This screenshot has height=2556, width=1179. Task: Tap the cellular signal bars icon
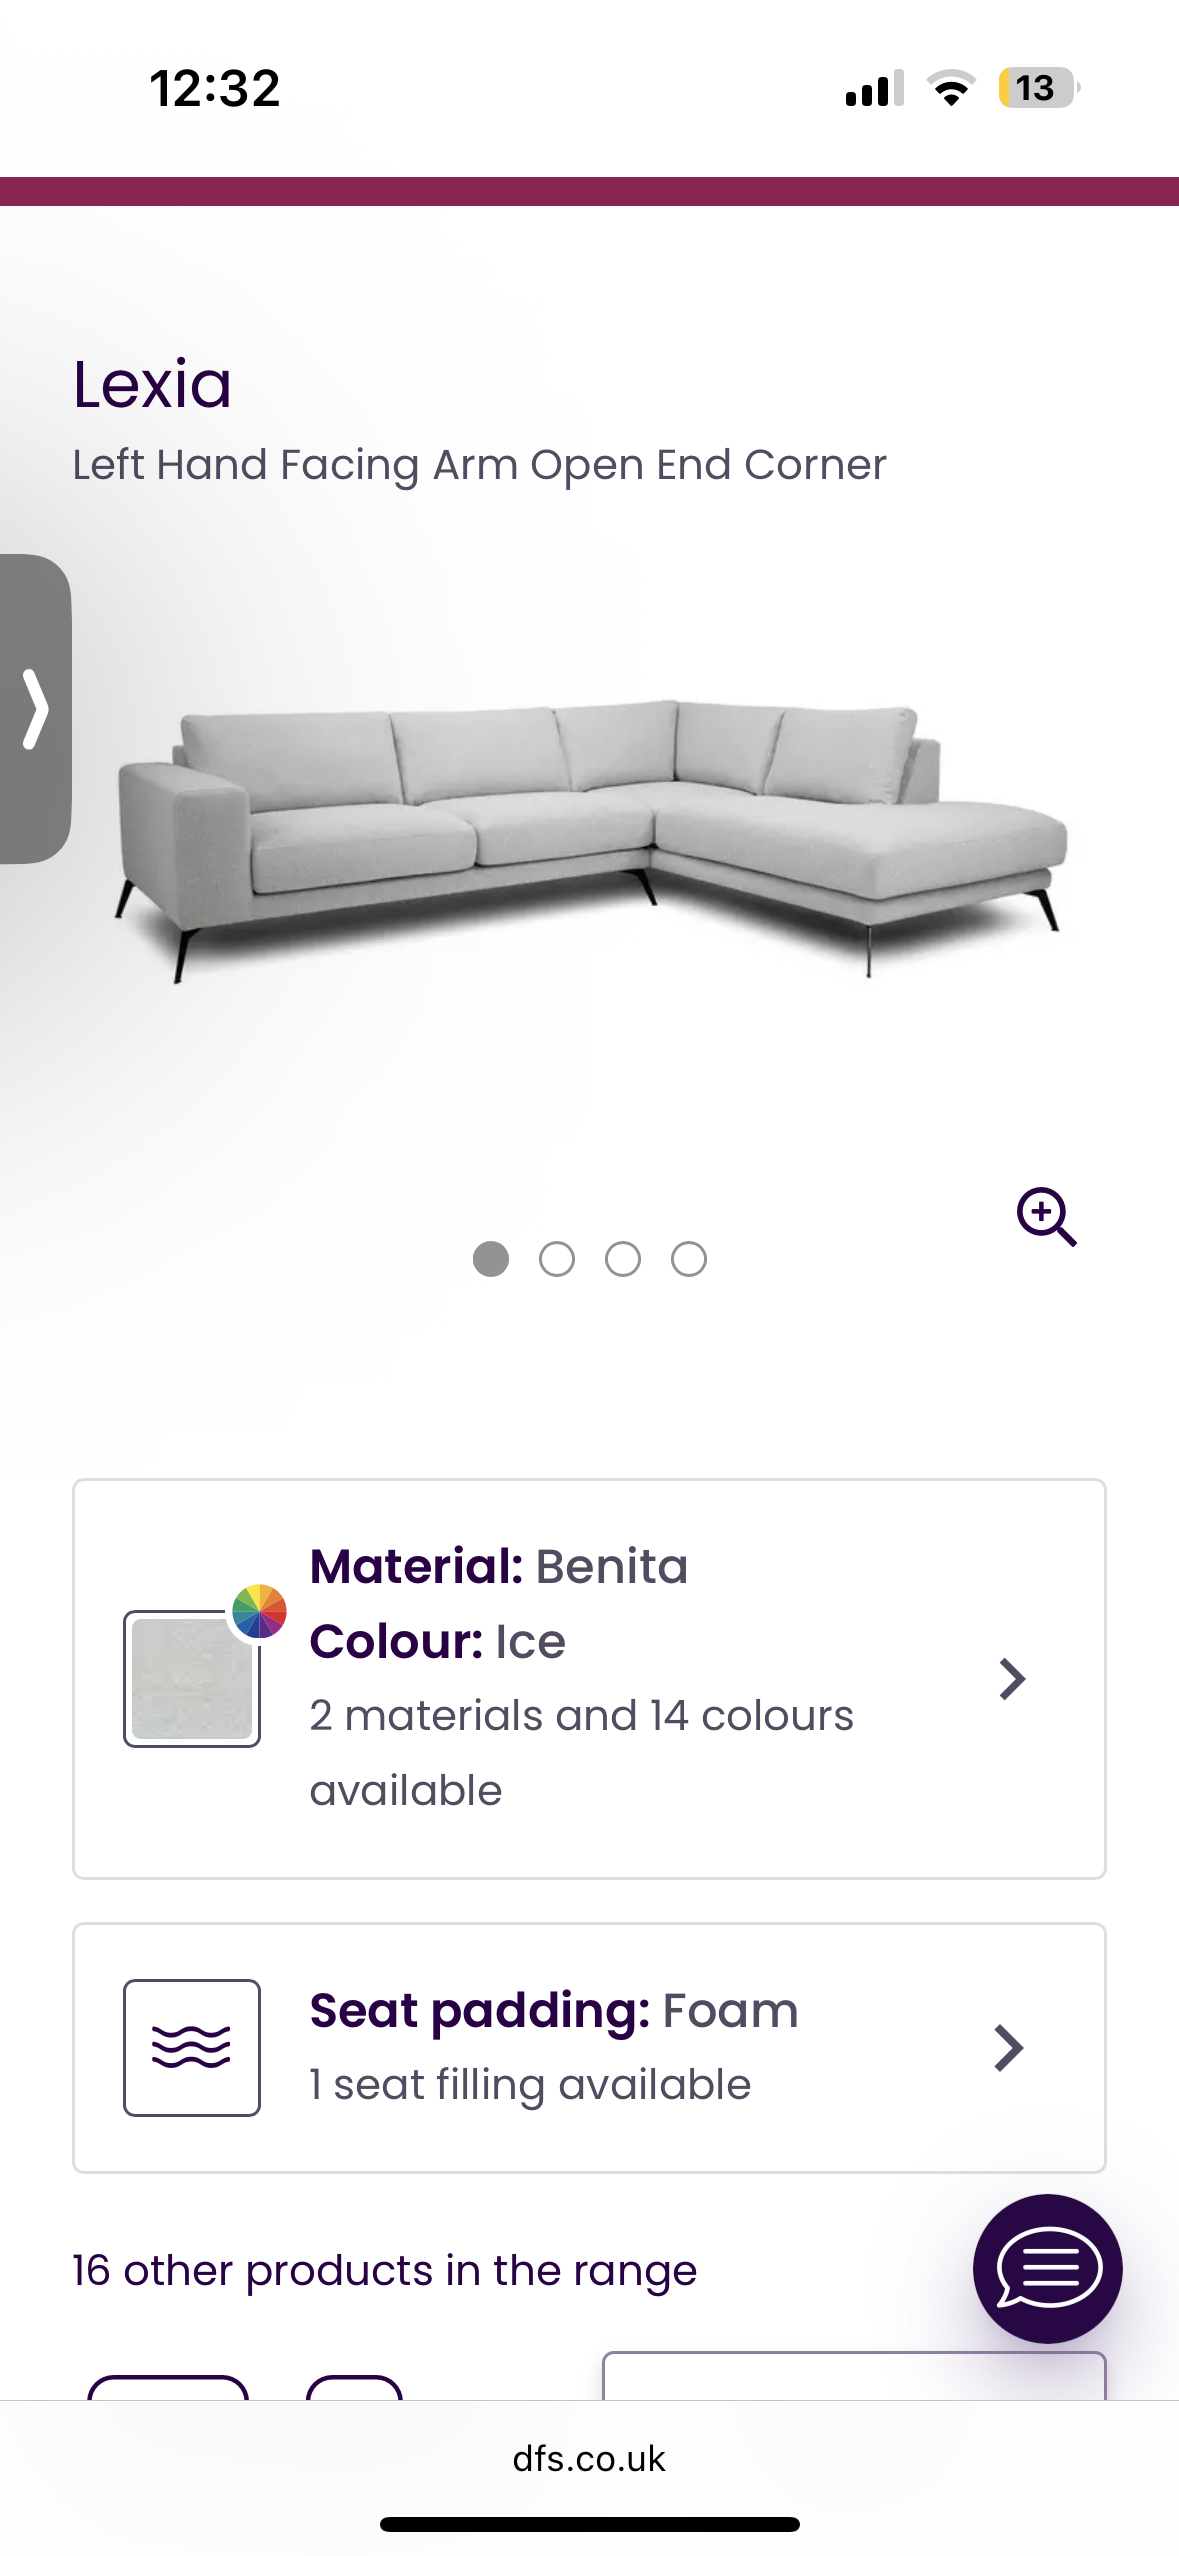[x=874, y=88]
